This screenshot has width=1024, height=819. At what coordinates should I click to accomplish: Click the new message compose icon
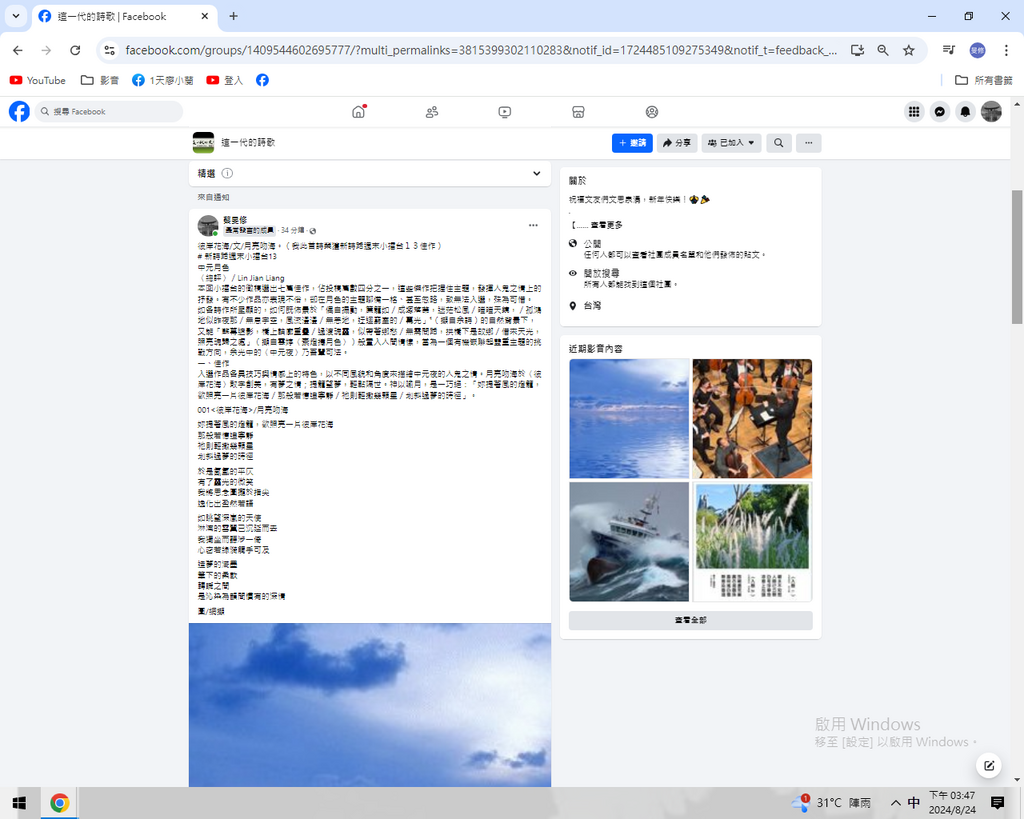click(988, 766)
